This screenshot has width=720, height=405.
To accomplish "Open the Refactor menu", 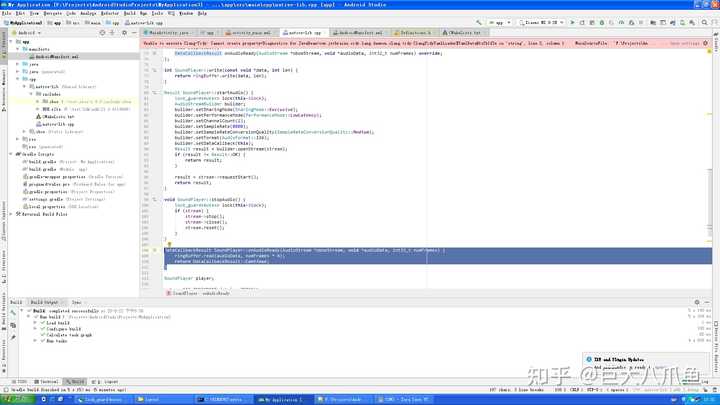I will click(x=109, y=14).
